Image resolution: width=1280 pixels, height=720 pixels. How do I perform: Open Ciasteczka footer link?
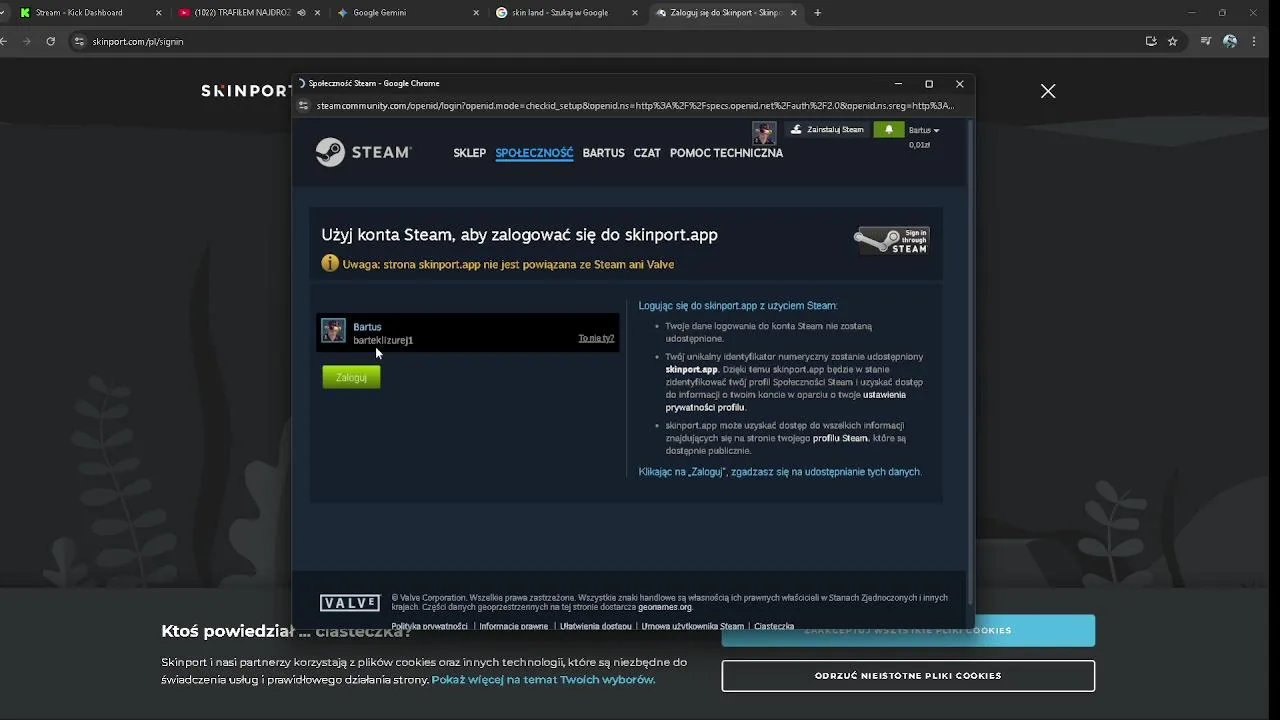pyautogui.click(x=774, y=626)
